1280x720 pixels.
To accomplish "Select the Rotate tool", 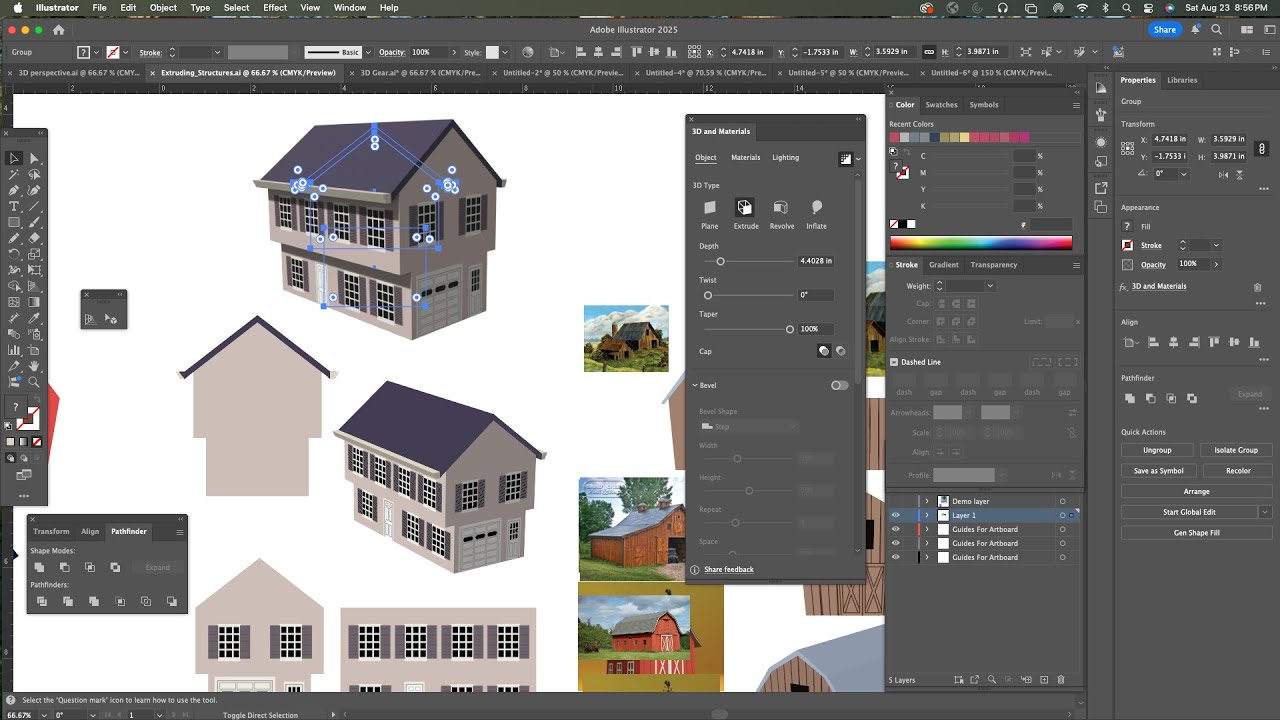I will point(14,254).
